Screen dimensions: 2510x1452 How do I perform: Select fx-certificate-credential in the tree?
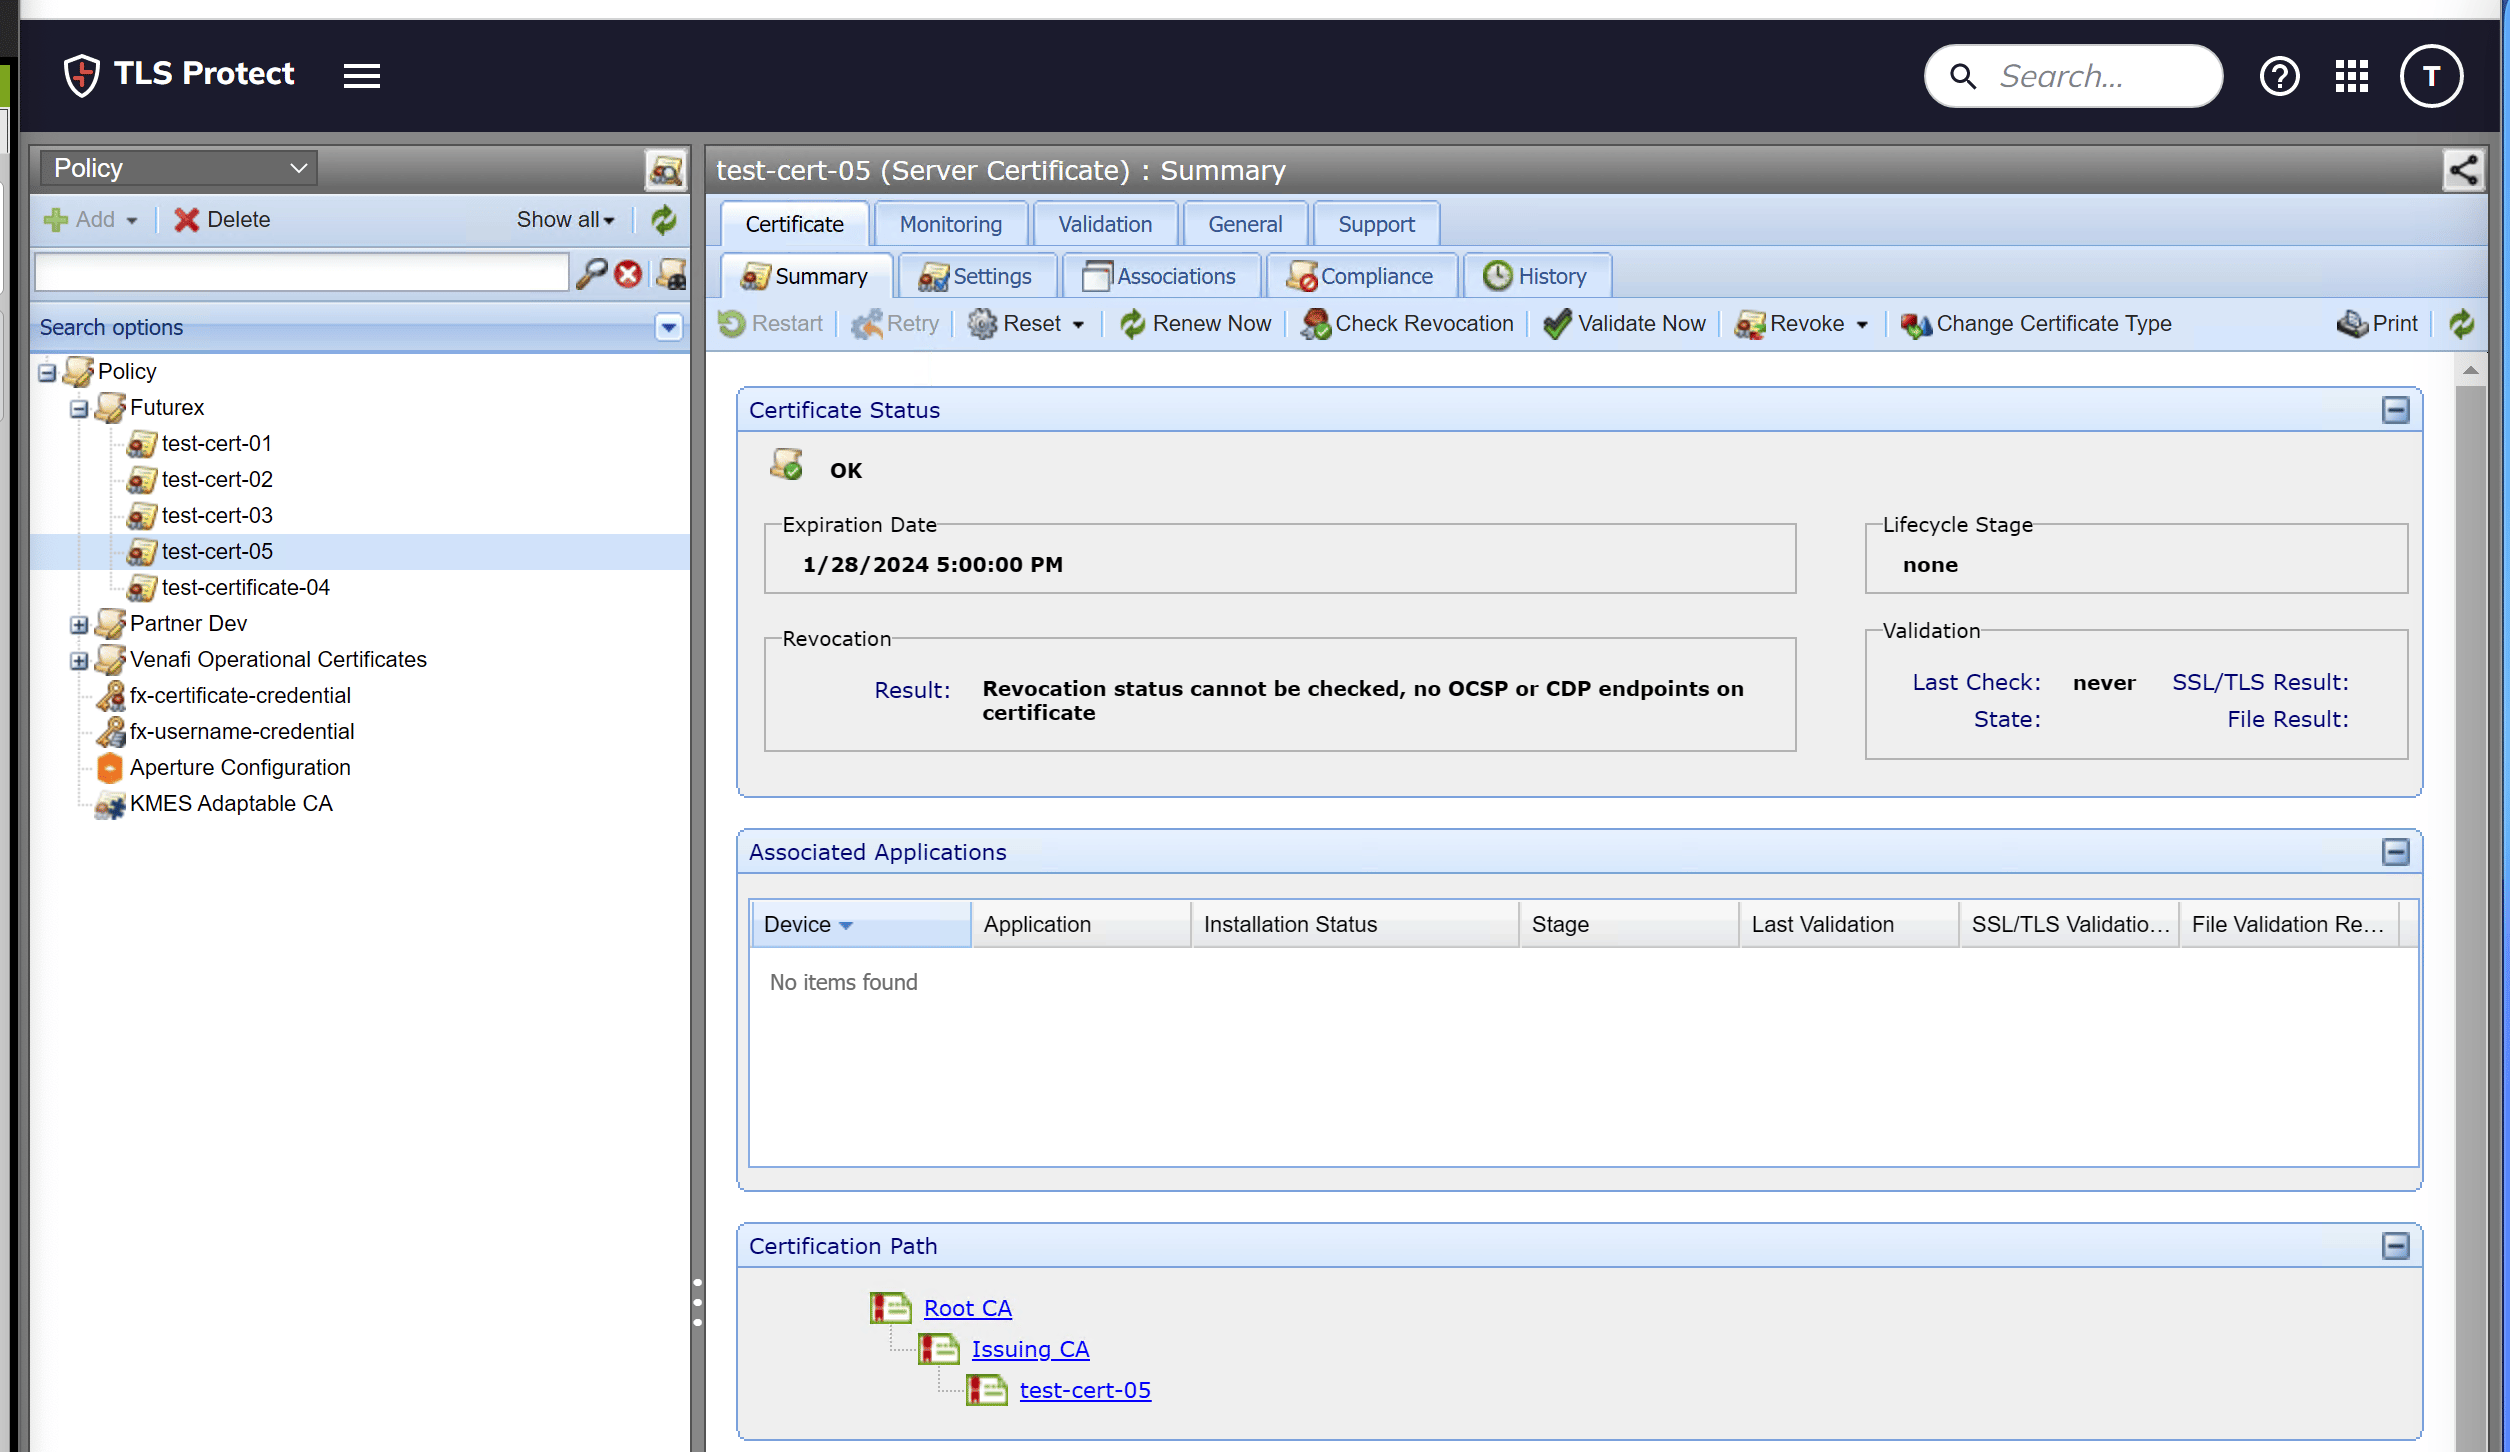[x=240, y=695]
